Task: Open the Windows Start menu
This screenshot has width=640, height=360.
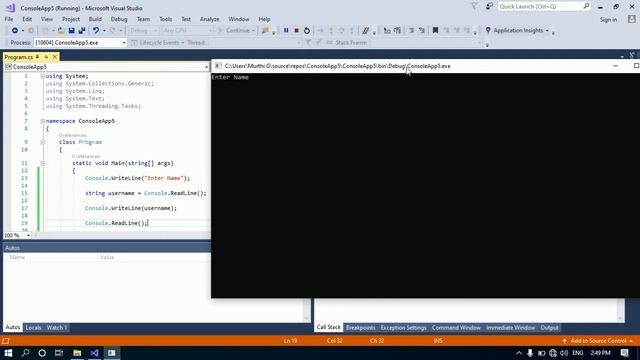Action: point(8,353)
